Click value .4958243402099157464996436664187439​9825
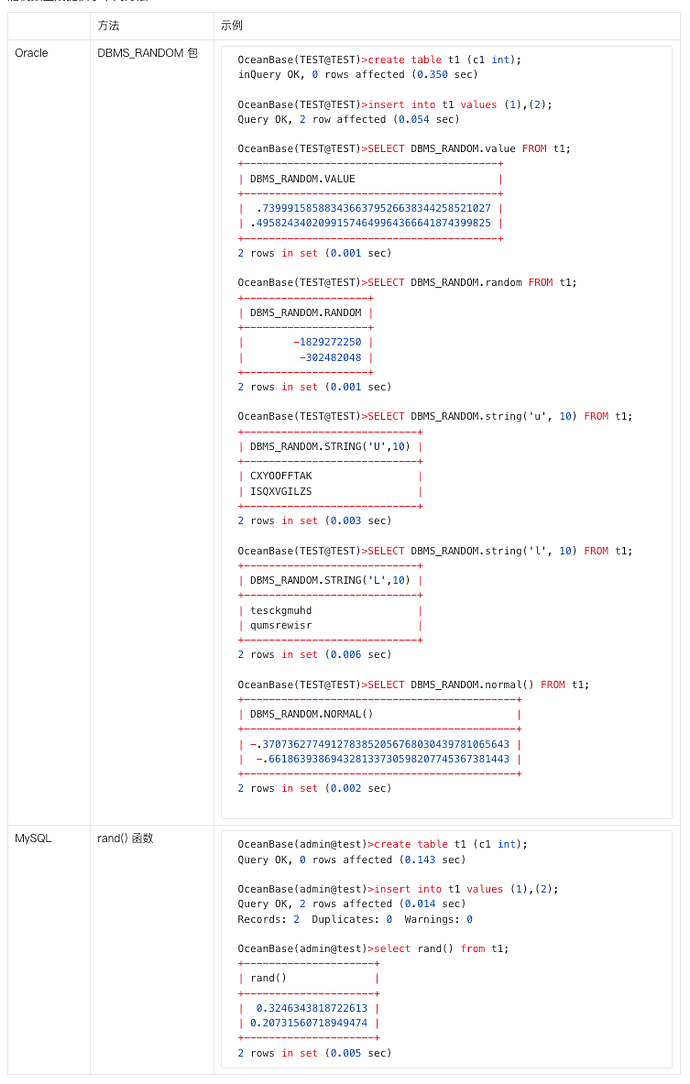 click(371, 223)
